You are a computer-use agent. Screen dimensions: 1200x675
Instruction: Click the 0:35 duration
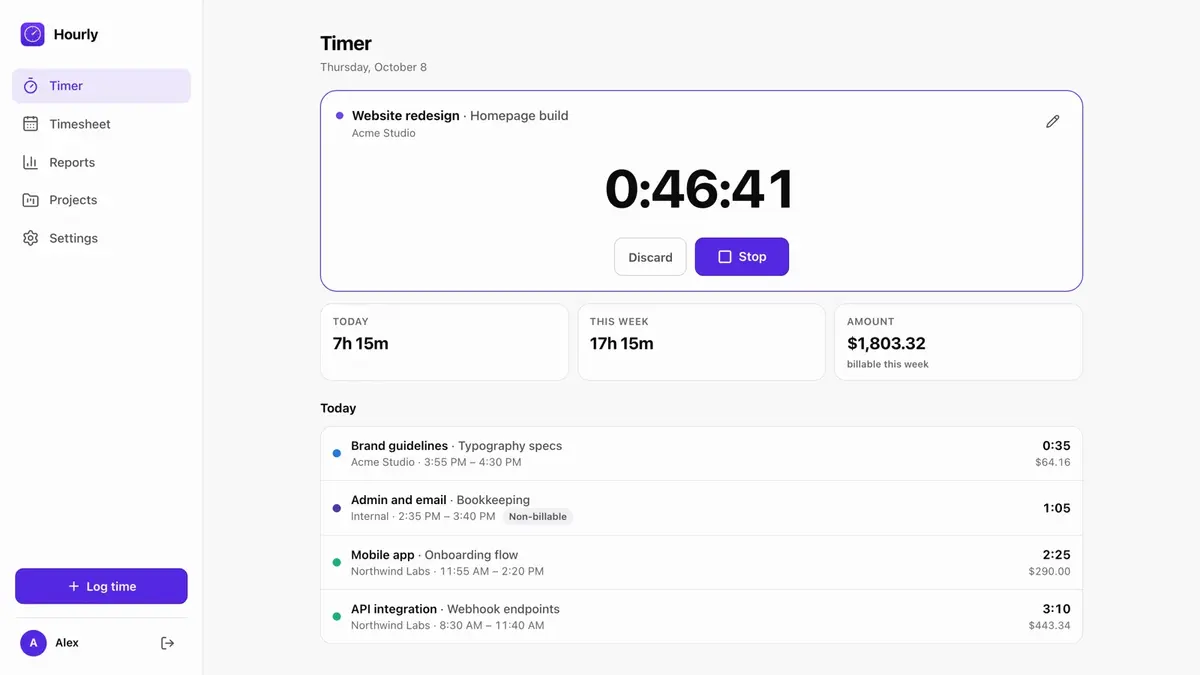coord(1056,446)
